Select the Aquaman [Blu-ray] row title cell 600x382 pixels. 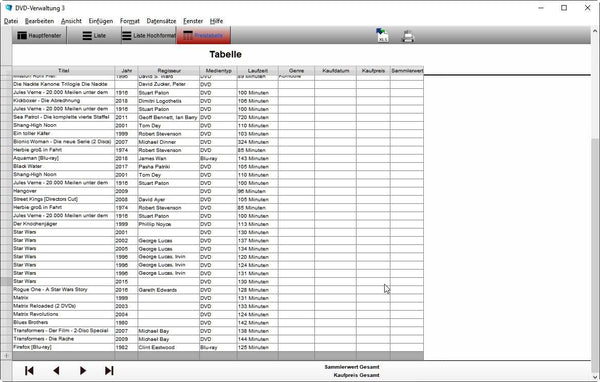pos(64,158)
